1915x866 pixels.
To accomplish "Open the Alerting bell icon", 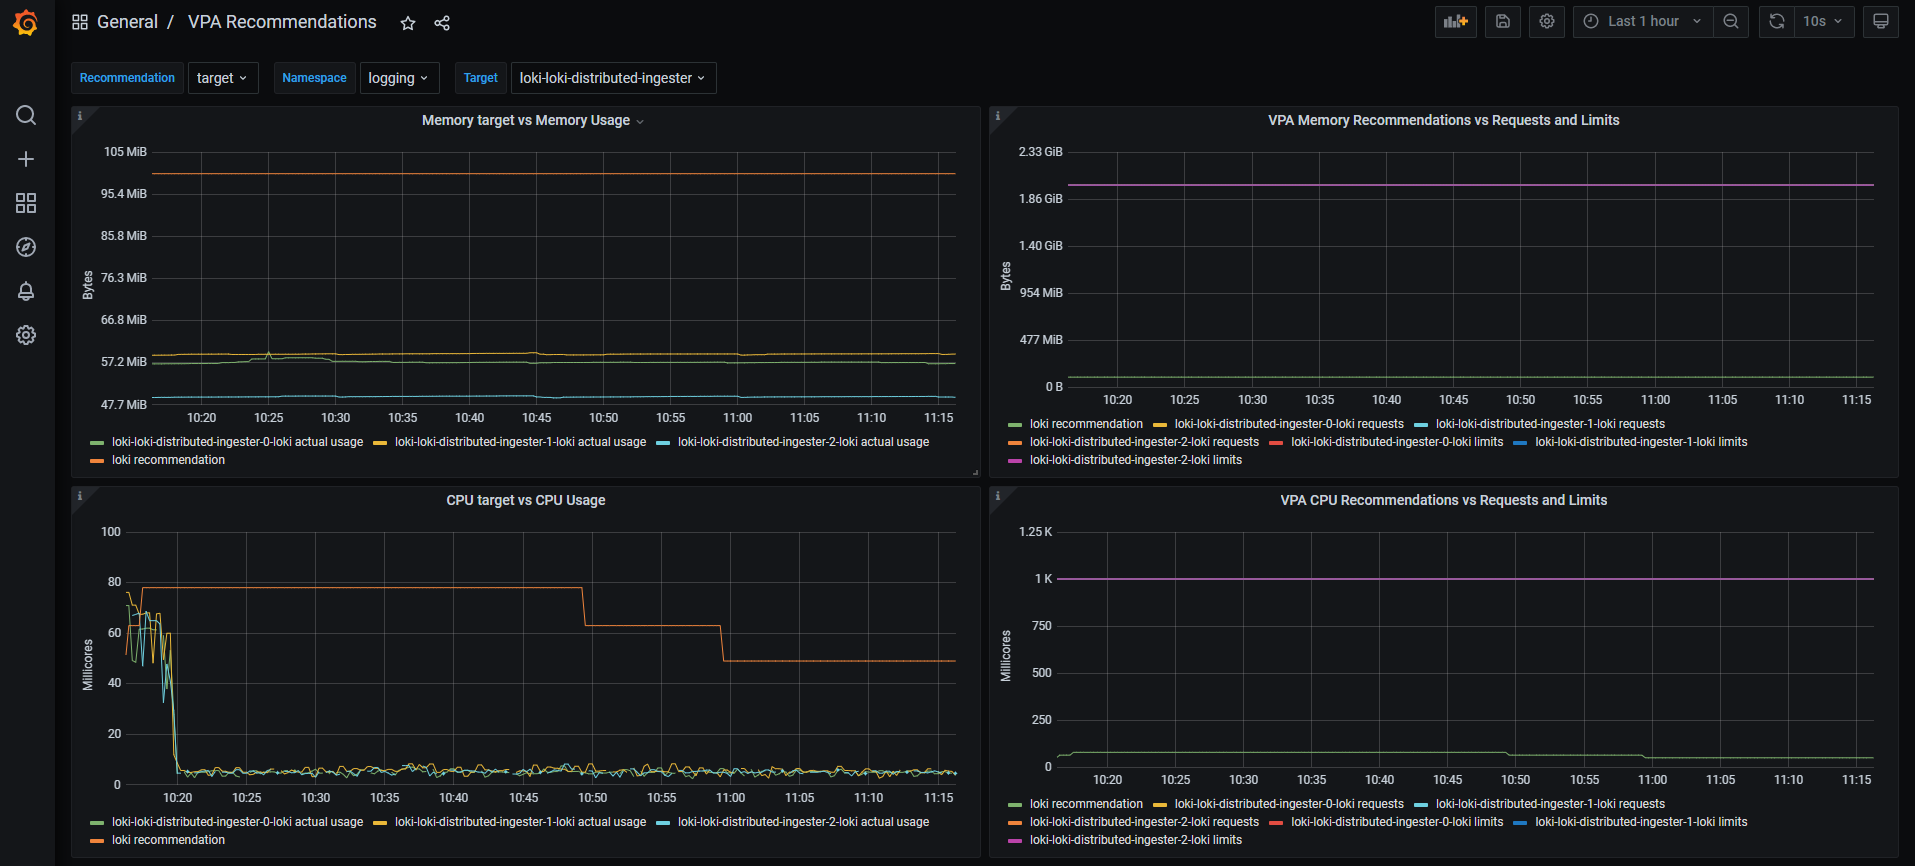I will coord(26,291).
